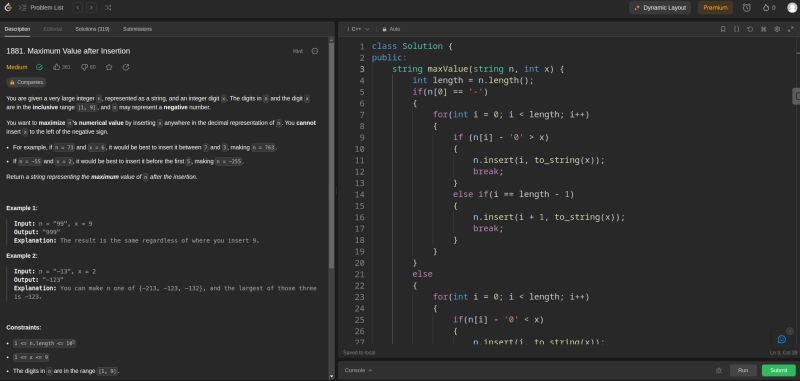The image size is (800, 381).
Task: Pick a random problem with shuffle icon
Action: click(108, 8)
